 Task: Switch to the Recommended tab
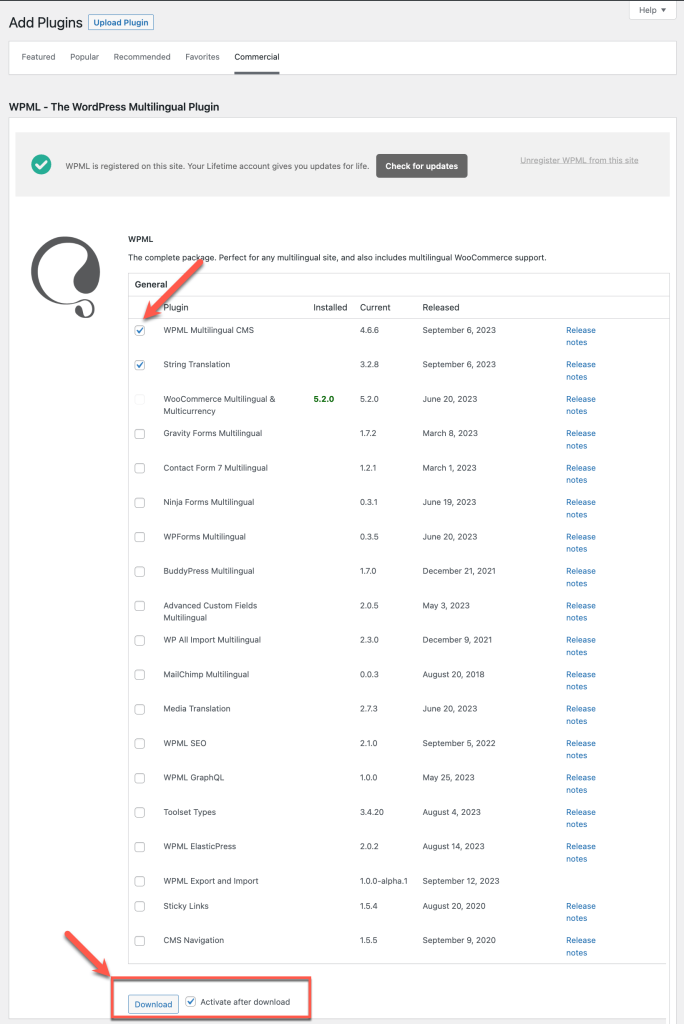click(x=142, y=57)
